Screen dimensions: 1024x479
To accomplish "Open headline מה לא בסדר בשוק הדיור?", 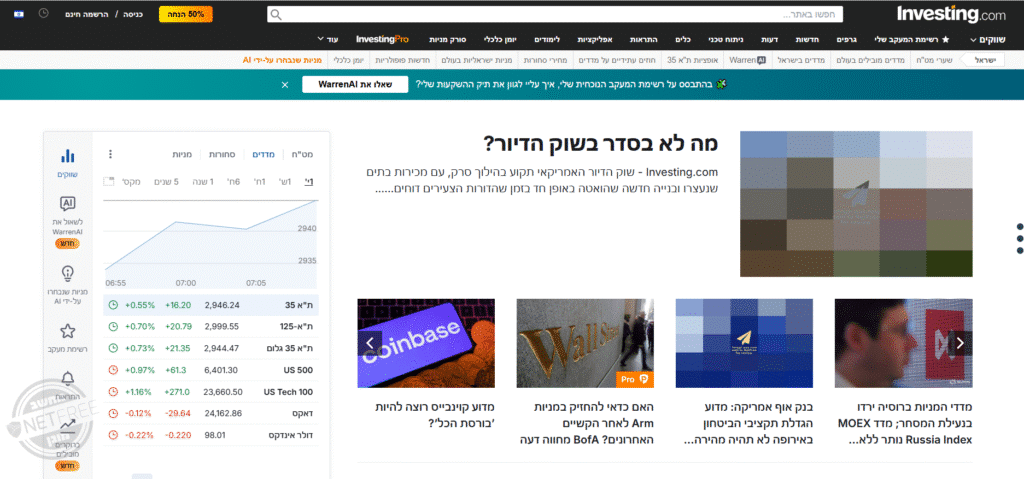I will tap(601, 144).
